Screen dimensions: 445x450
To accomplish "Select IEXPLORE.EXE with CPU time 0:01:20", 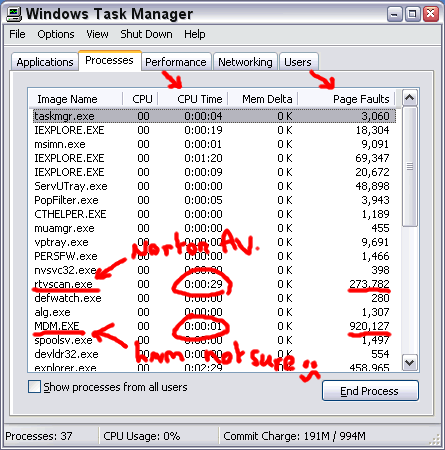I will coord(214,158).
